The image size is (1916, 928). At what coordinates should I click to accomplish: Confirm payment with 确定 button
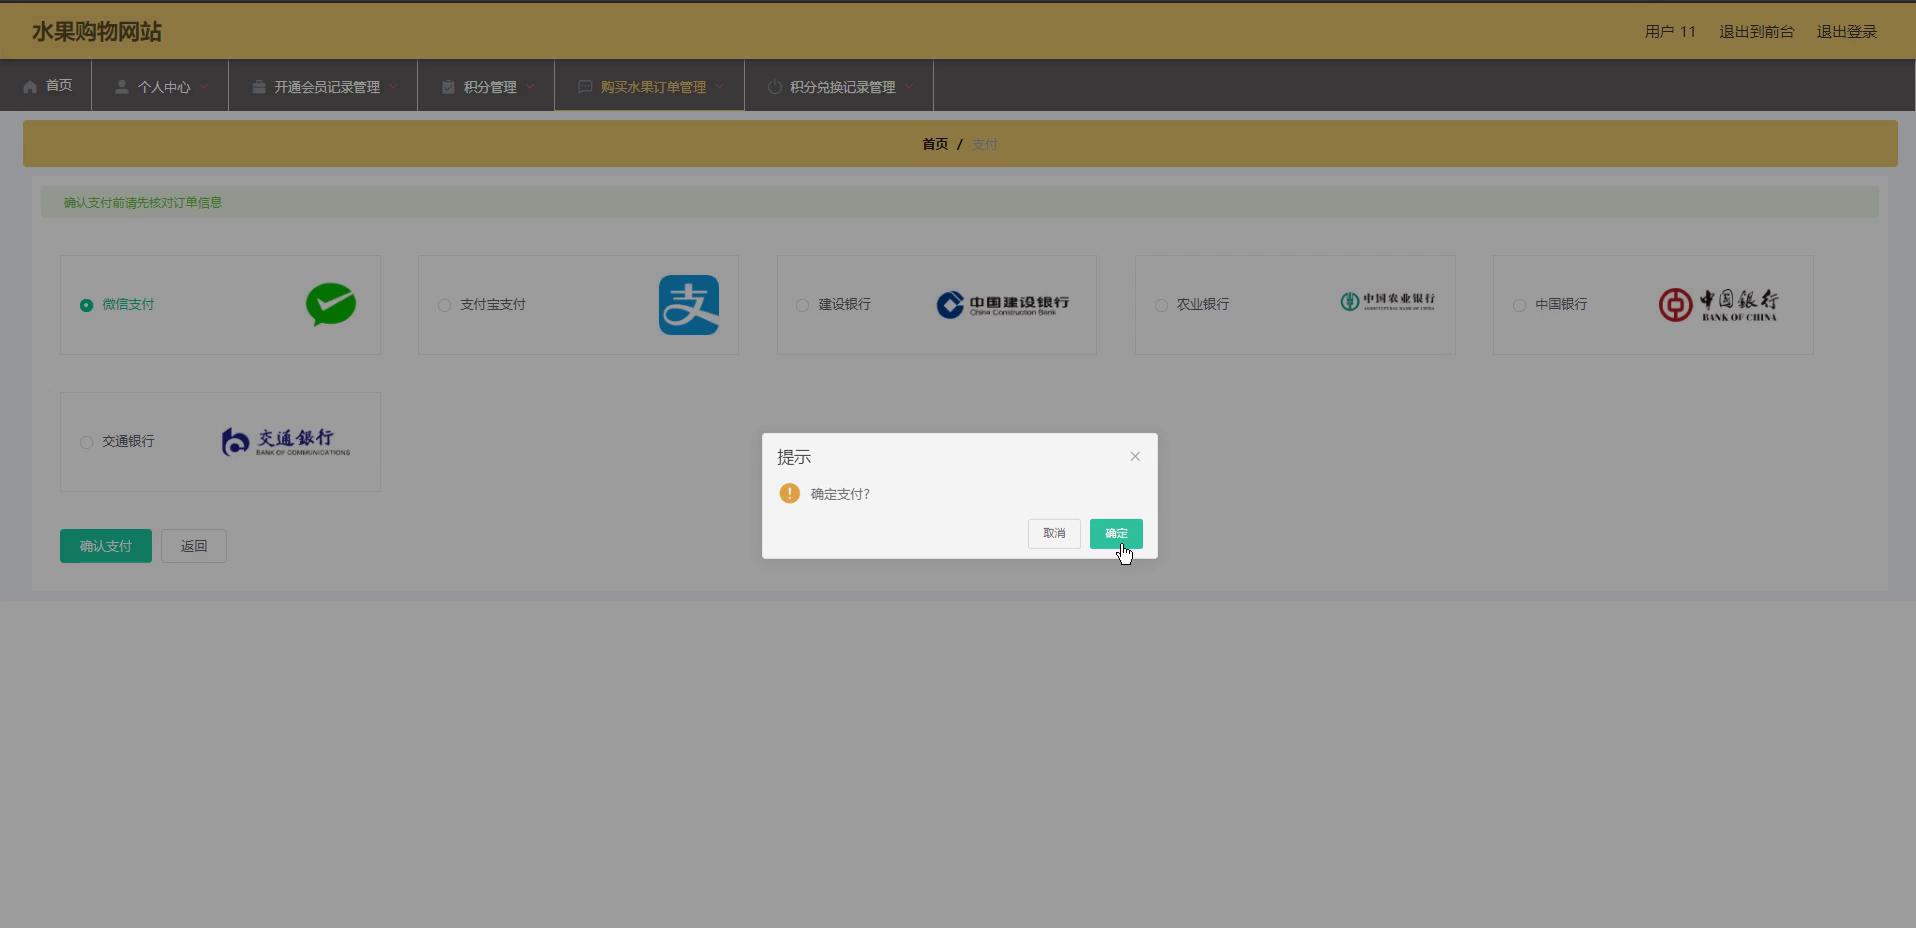tap(1115, 534)
